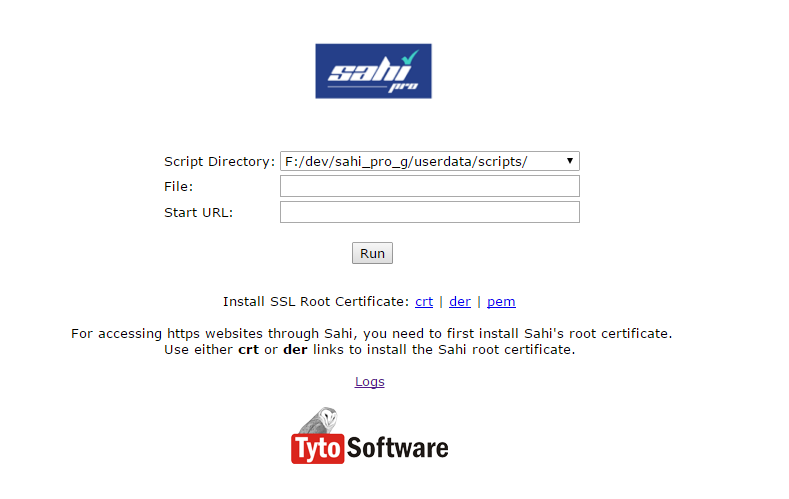Click the red Tyto box in footer logo
The height and width of the screenshot is (499, 789).
[317, 448]
